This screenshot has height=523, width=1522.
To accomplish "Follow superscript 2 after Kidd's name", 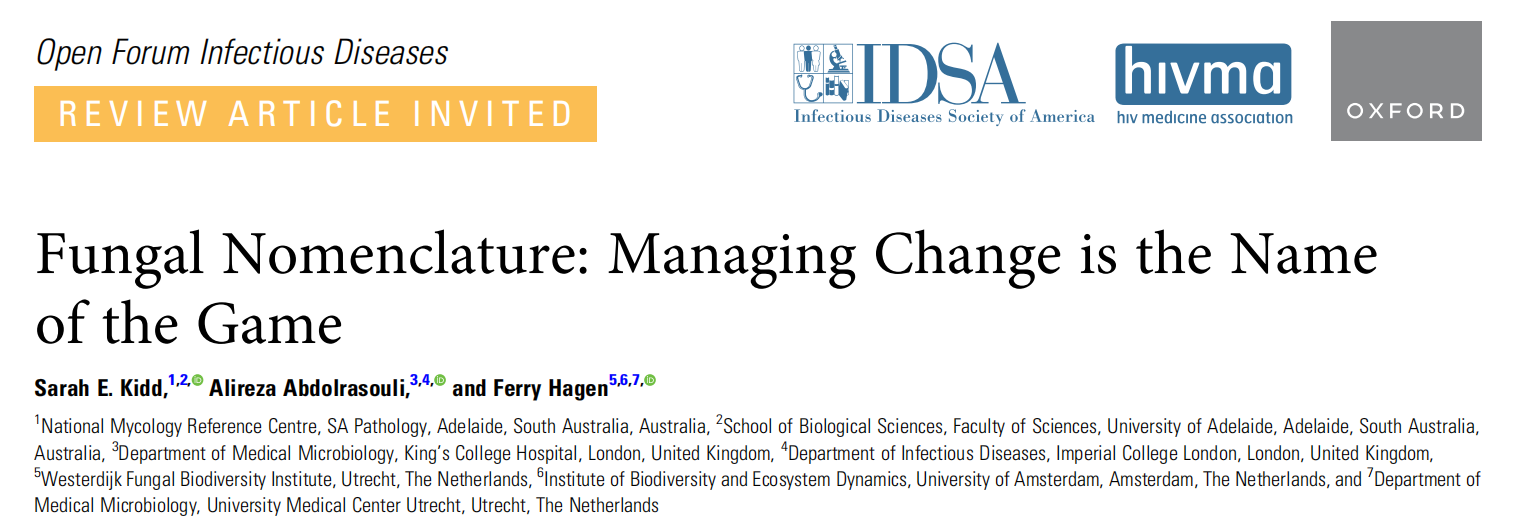I will pos(183,380).
